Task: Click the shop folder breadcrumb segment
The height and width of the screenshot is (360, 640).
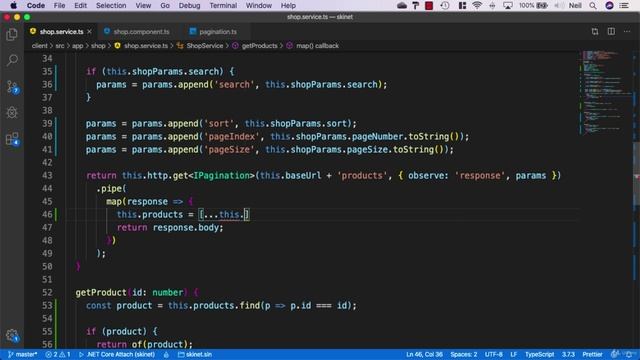Action: [98, 46]
